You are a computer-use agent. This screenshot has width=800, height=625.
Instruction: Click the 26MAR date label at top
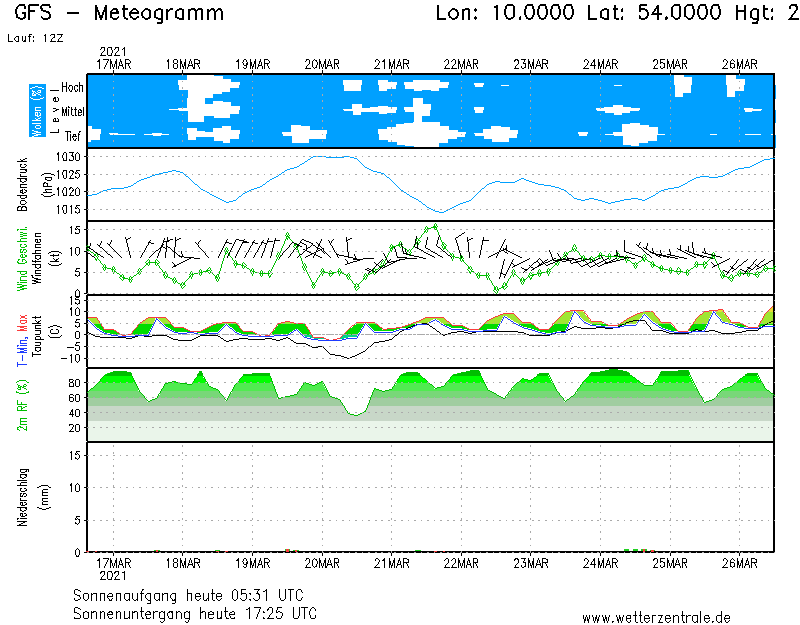(739, 64)
